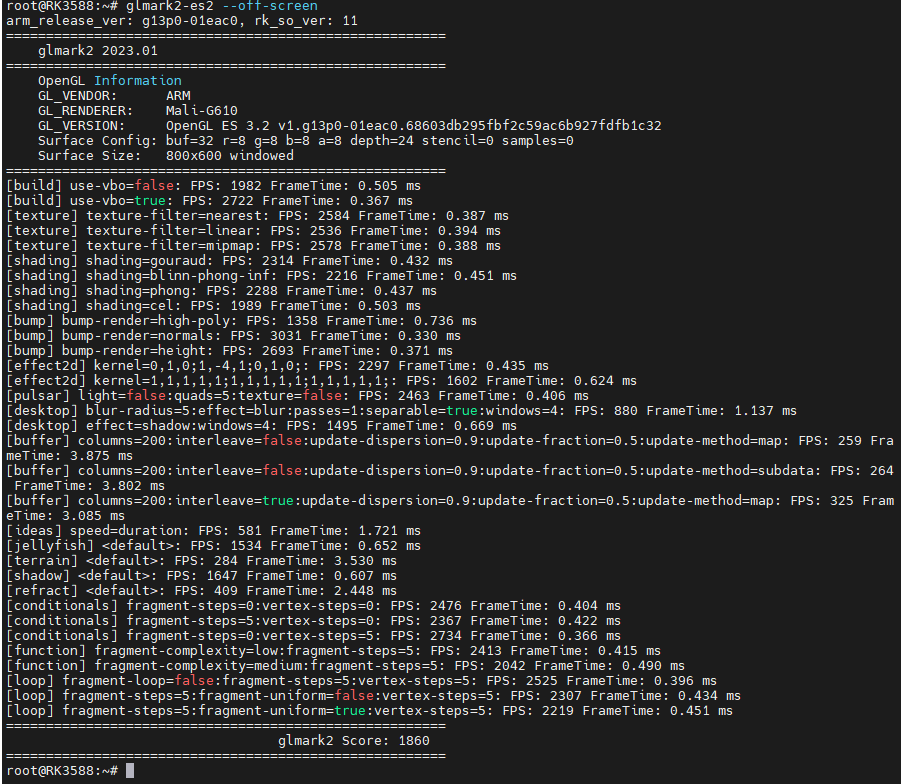Click the cursor at the final root@RK3588 prompt
The image size is (901, 784).
(x=130, y=770)
